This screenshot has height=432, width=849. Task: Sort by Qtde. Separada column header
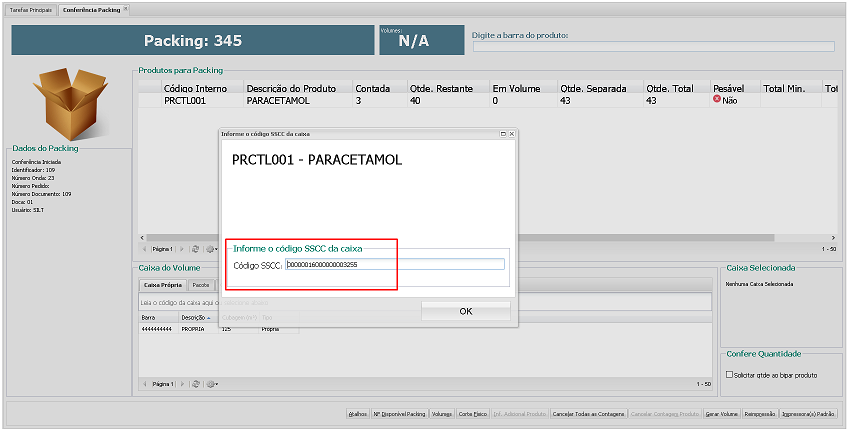click(x=600, y=88)
